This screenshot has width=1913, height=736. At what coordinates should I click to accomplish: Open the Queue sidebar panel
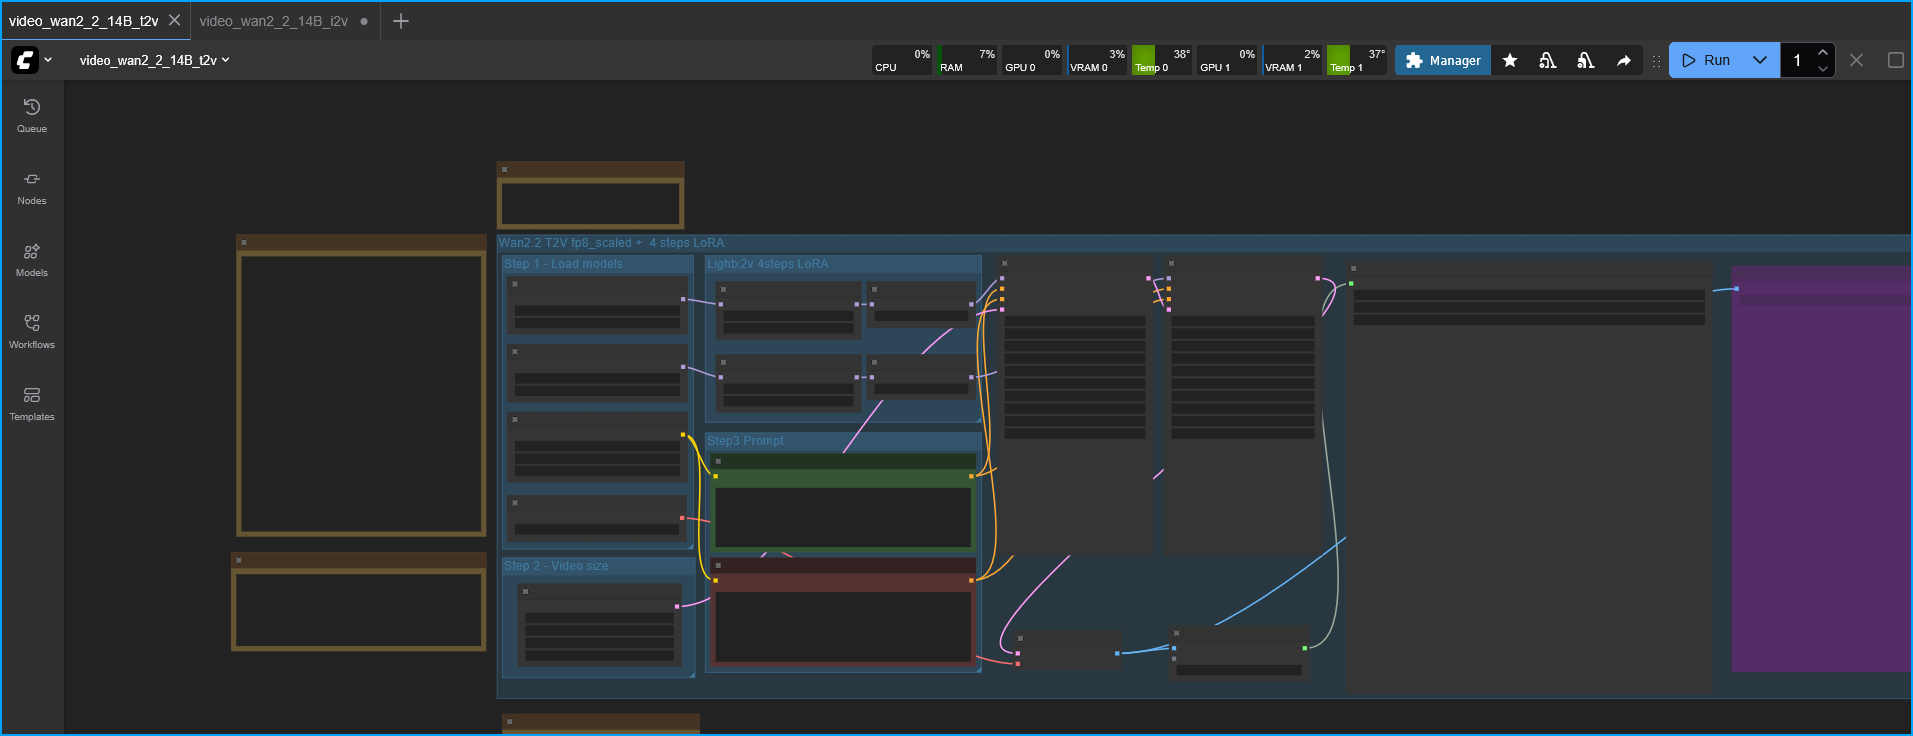click(32, 115)
